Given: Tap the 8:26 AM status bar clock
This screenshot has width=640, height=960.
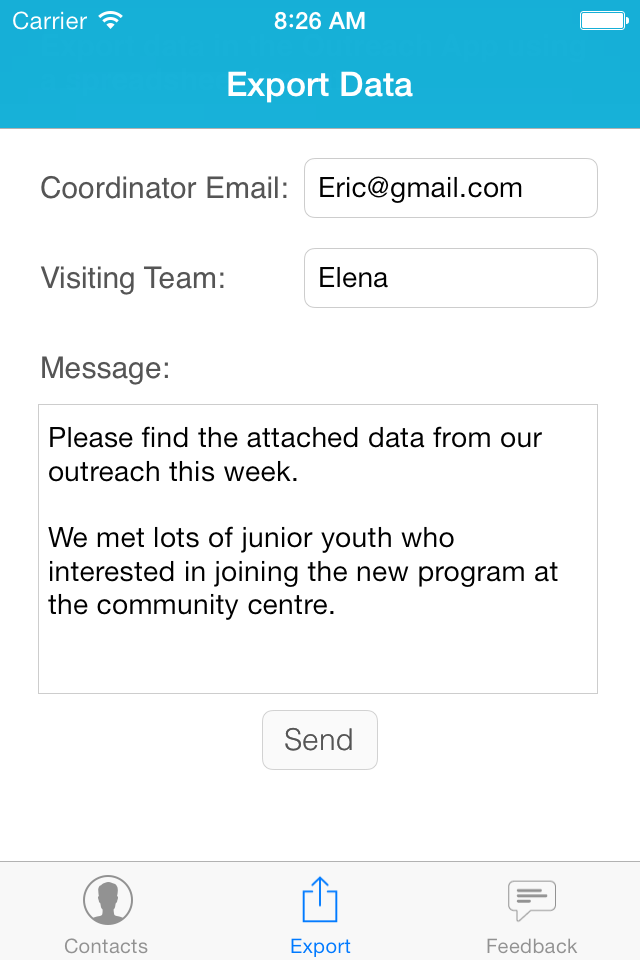Looking at the screenshot, I should point(320,20).
